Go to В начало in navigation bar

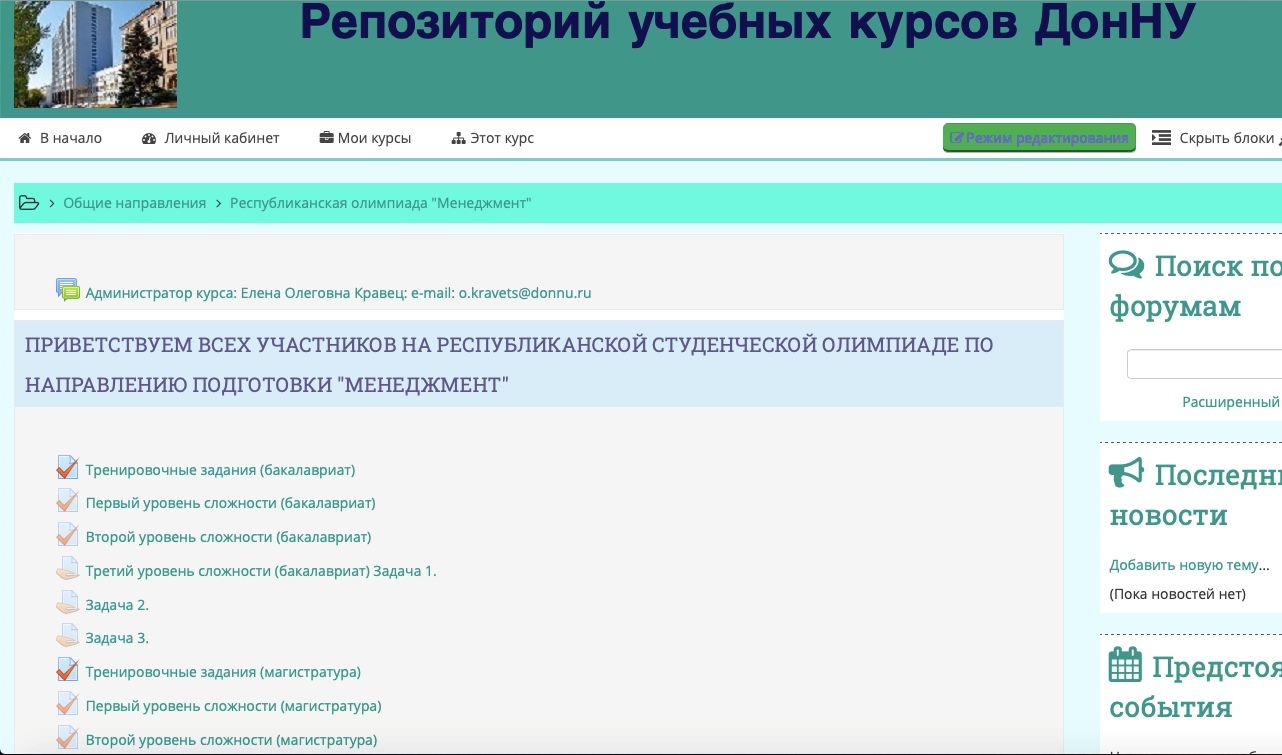click(x=61, y=138)
